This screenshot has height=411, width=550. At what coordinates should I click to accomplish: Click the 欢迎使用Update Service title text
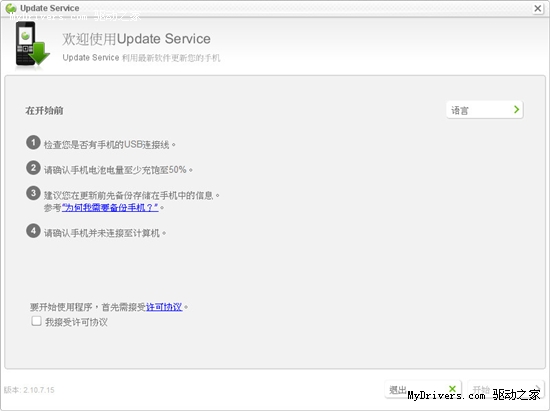136,39
